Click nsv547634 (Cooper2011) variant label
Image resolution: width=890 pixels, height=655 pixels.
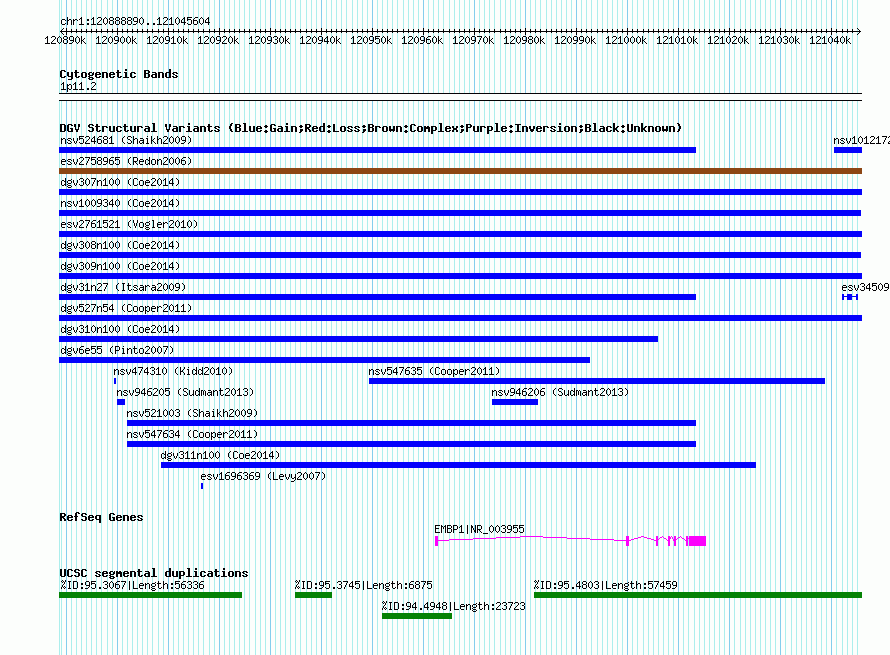[x=192, y=434]
